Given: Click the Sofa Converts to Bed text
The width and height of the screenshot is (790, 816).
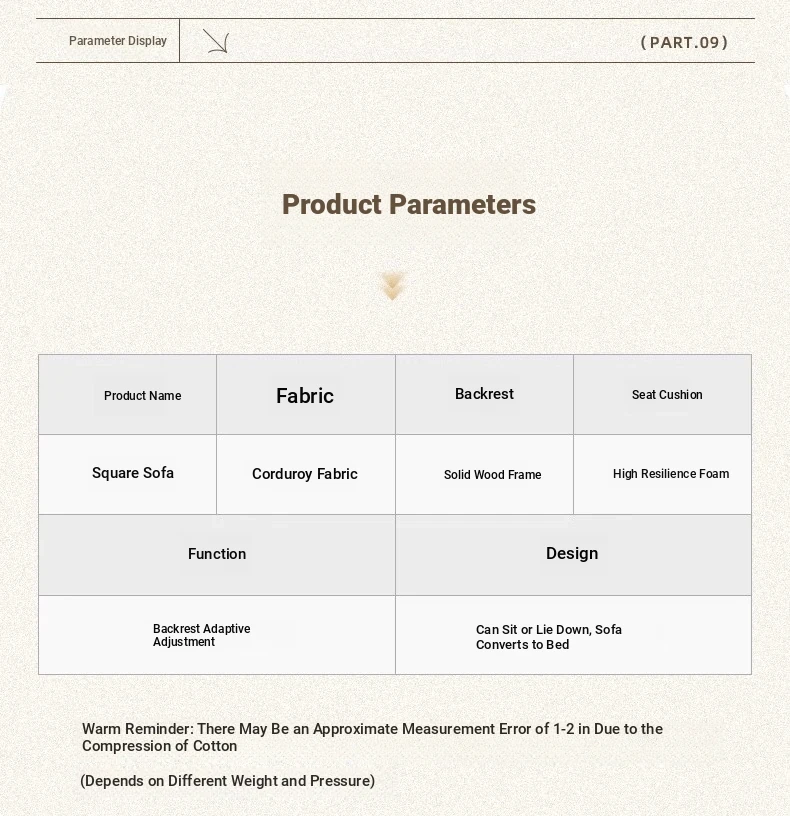Looking at the screenshot, I should [549, 637].
